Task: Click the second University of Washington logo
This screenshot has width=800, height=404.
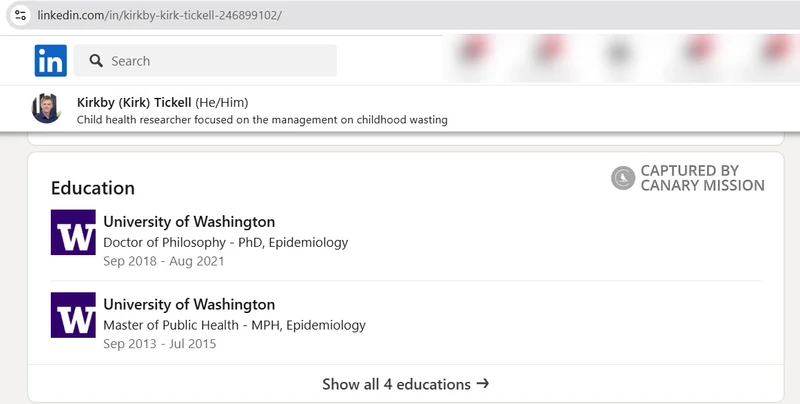Action: (x=73, y=315)
